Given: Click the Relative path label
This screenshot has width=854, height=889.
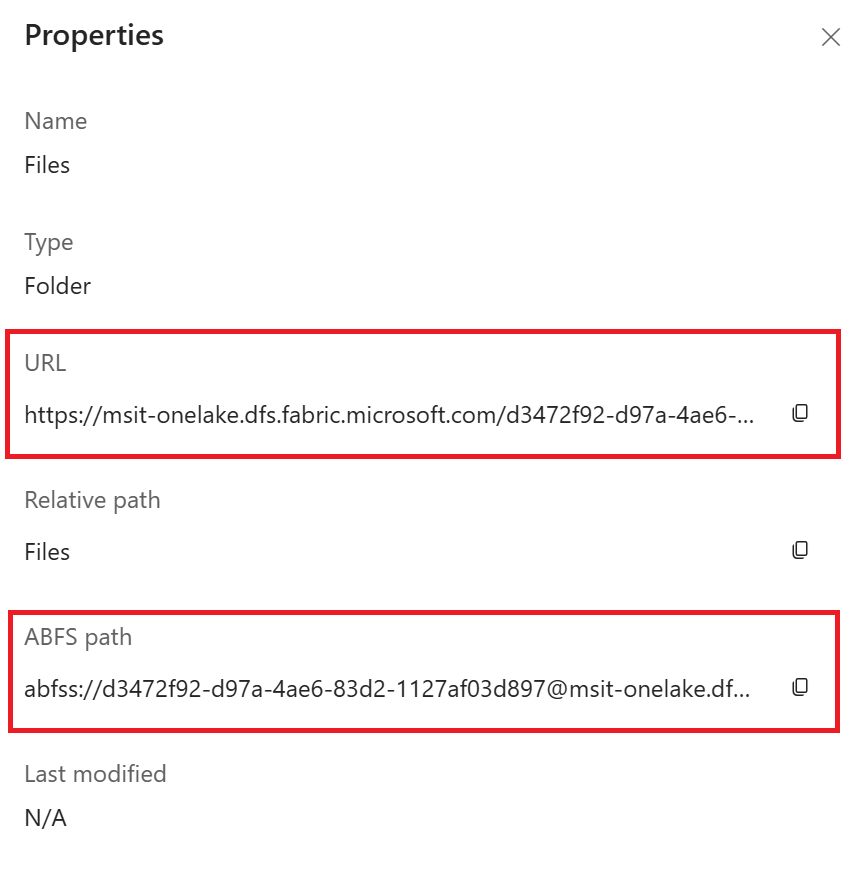Looking at the screenshot, I should pos(92,500).
